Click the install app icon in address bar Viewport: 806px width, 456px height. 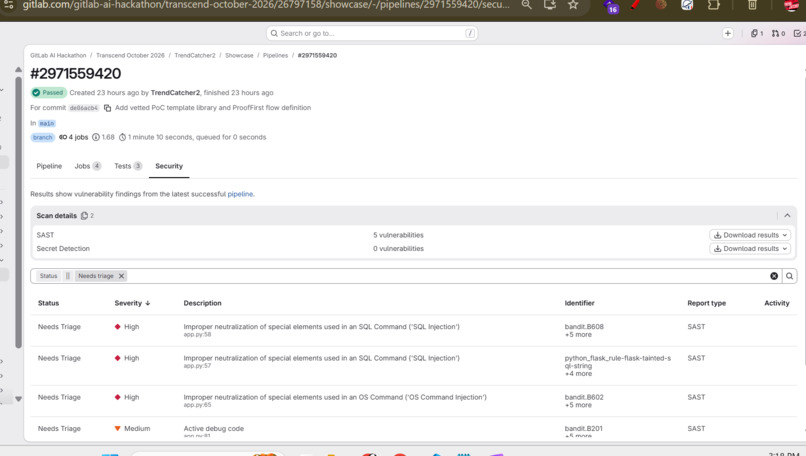(x=549, y=5)
